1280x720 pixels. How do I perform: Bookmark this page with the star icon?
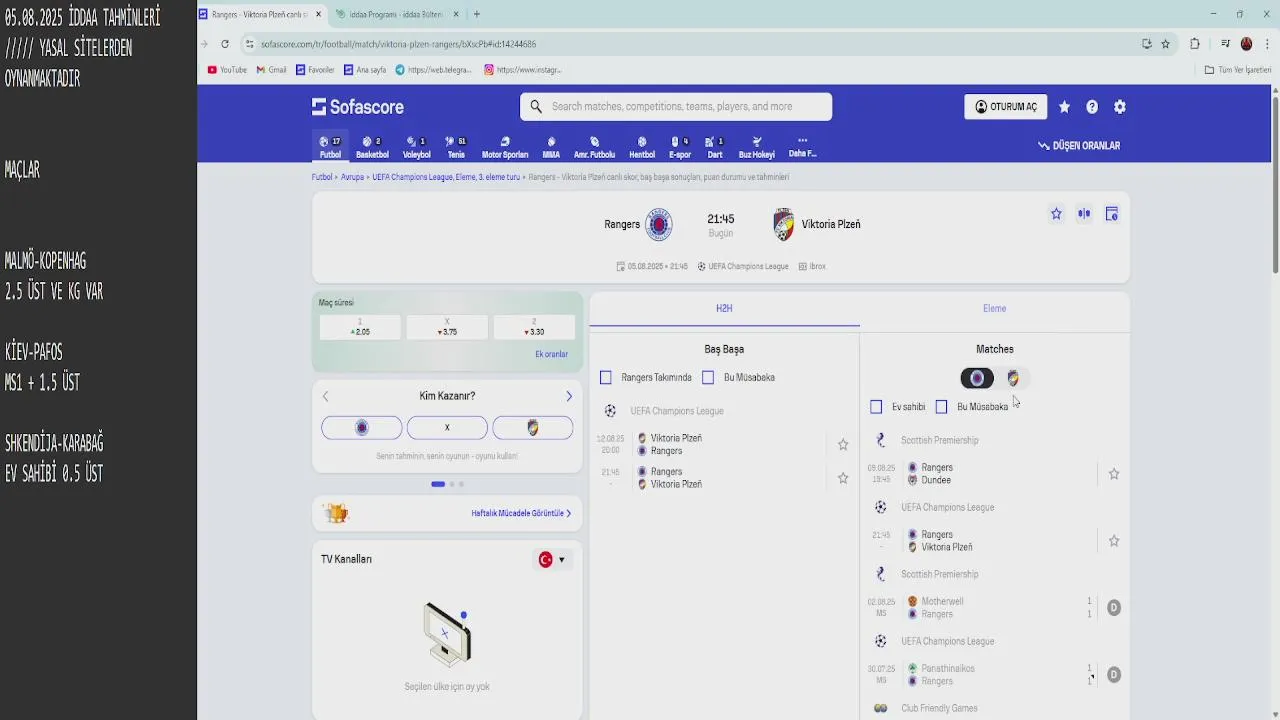[1166, 44]
